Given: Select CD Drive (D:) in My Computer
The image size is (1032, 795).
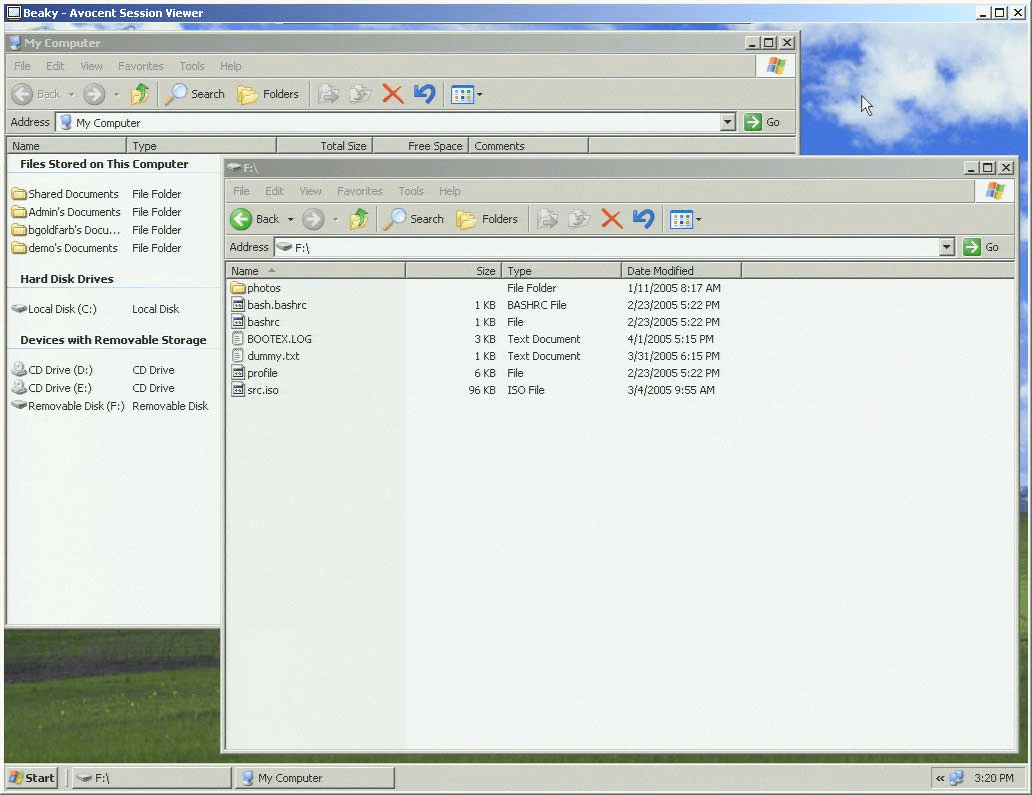Looking at the screenshot, I should pos(59,370).
